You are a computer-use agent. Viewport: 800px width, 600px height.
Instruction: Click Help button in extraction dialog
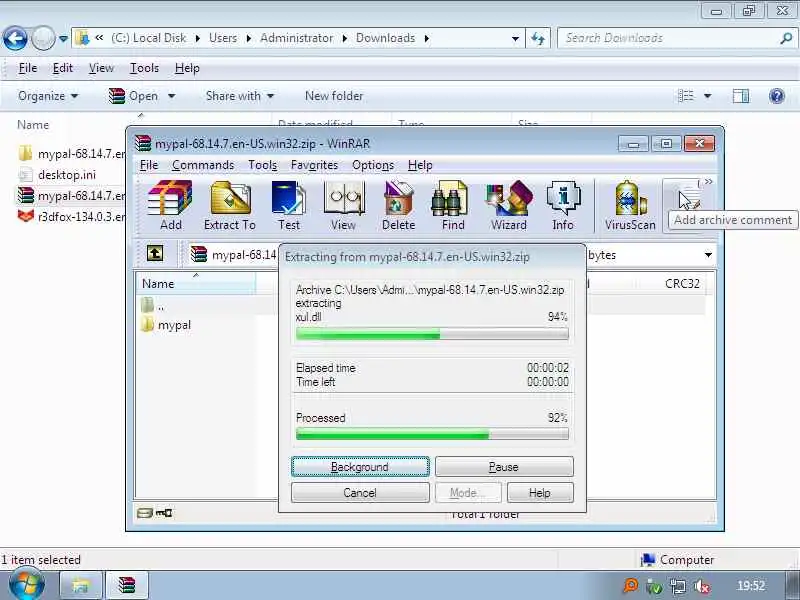click(540, 493)
